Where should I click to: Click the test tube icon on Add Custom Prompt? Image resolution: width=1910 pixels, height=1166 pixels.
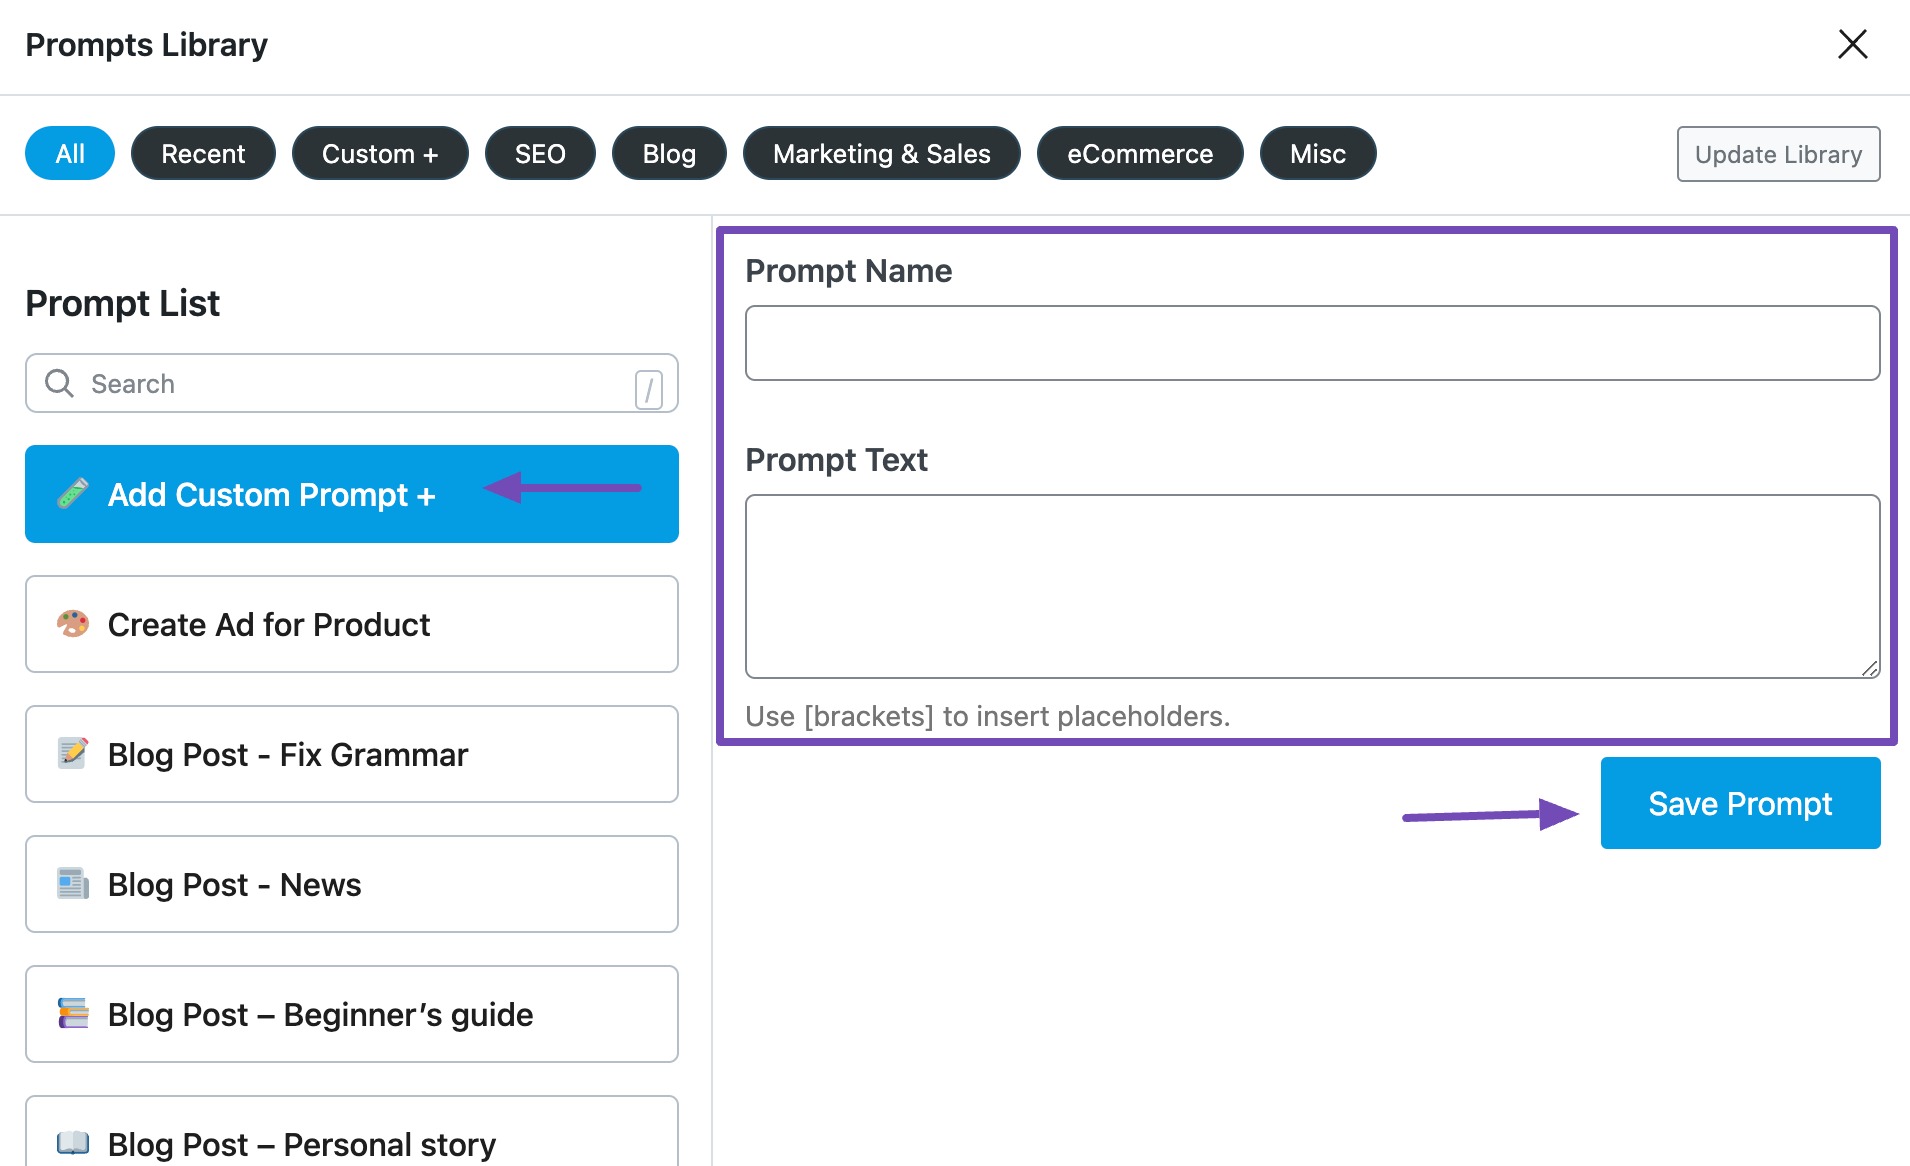74,494
